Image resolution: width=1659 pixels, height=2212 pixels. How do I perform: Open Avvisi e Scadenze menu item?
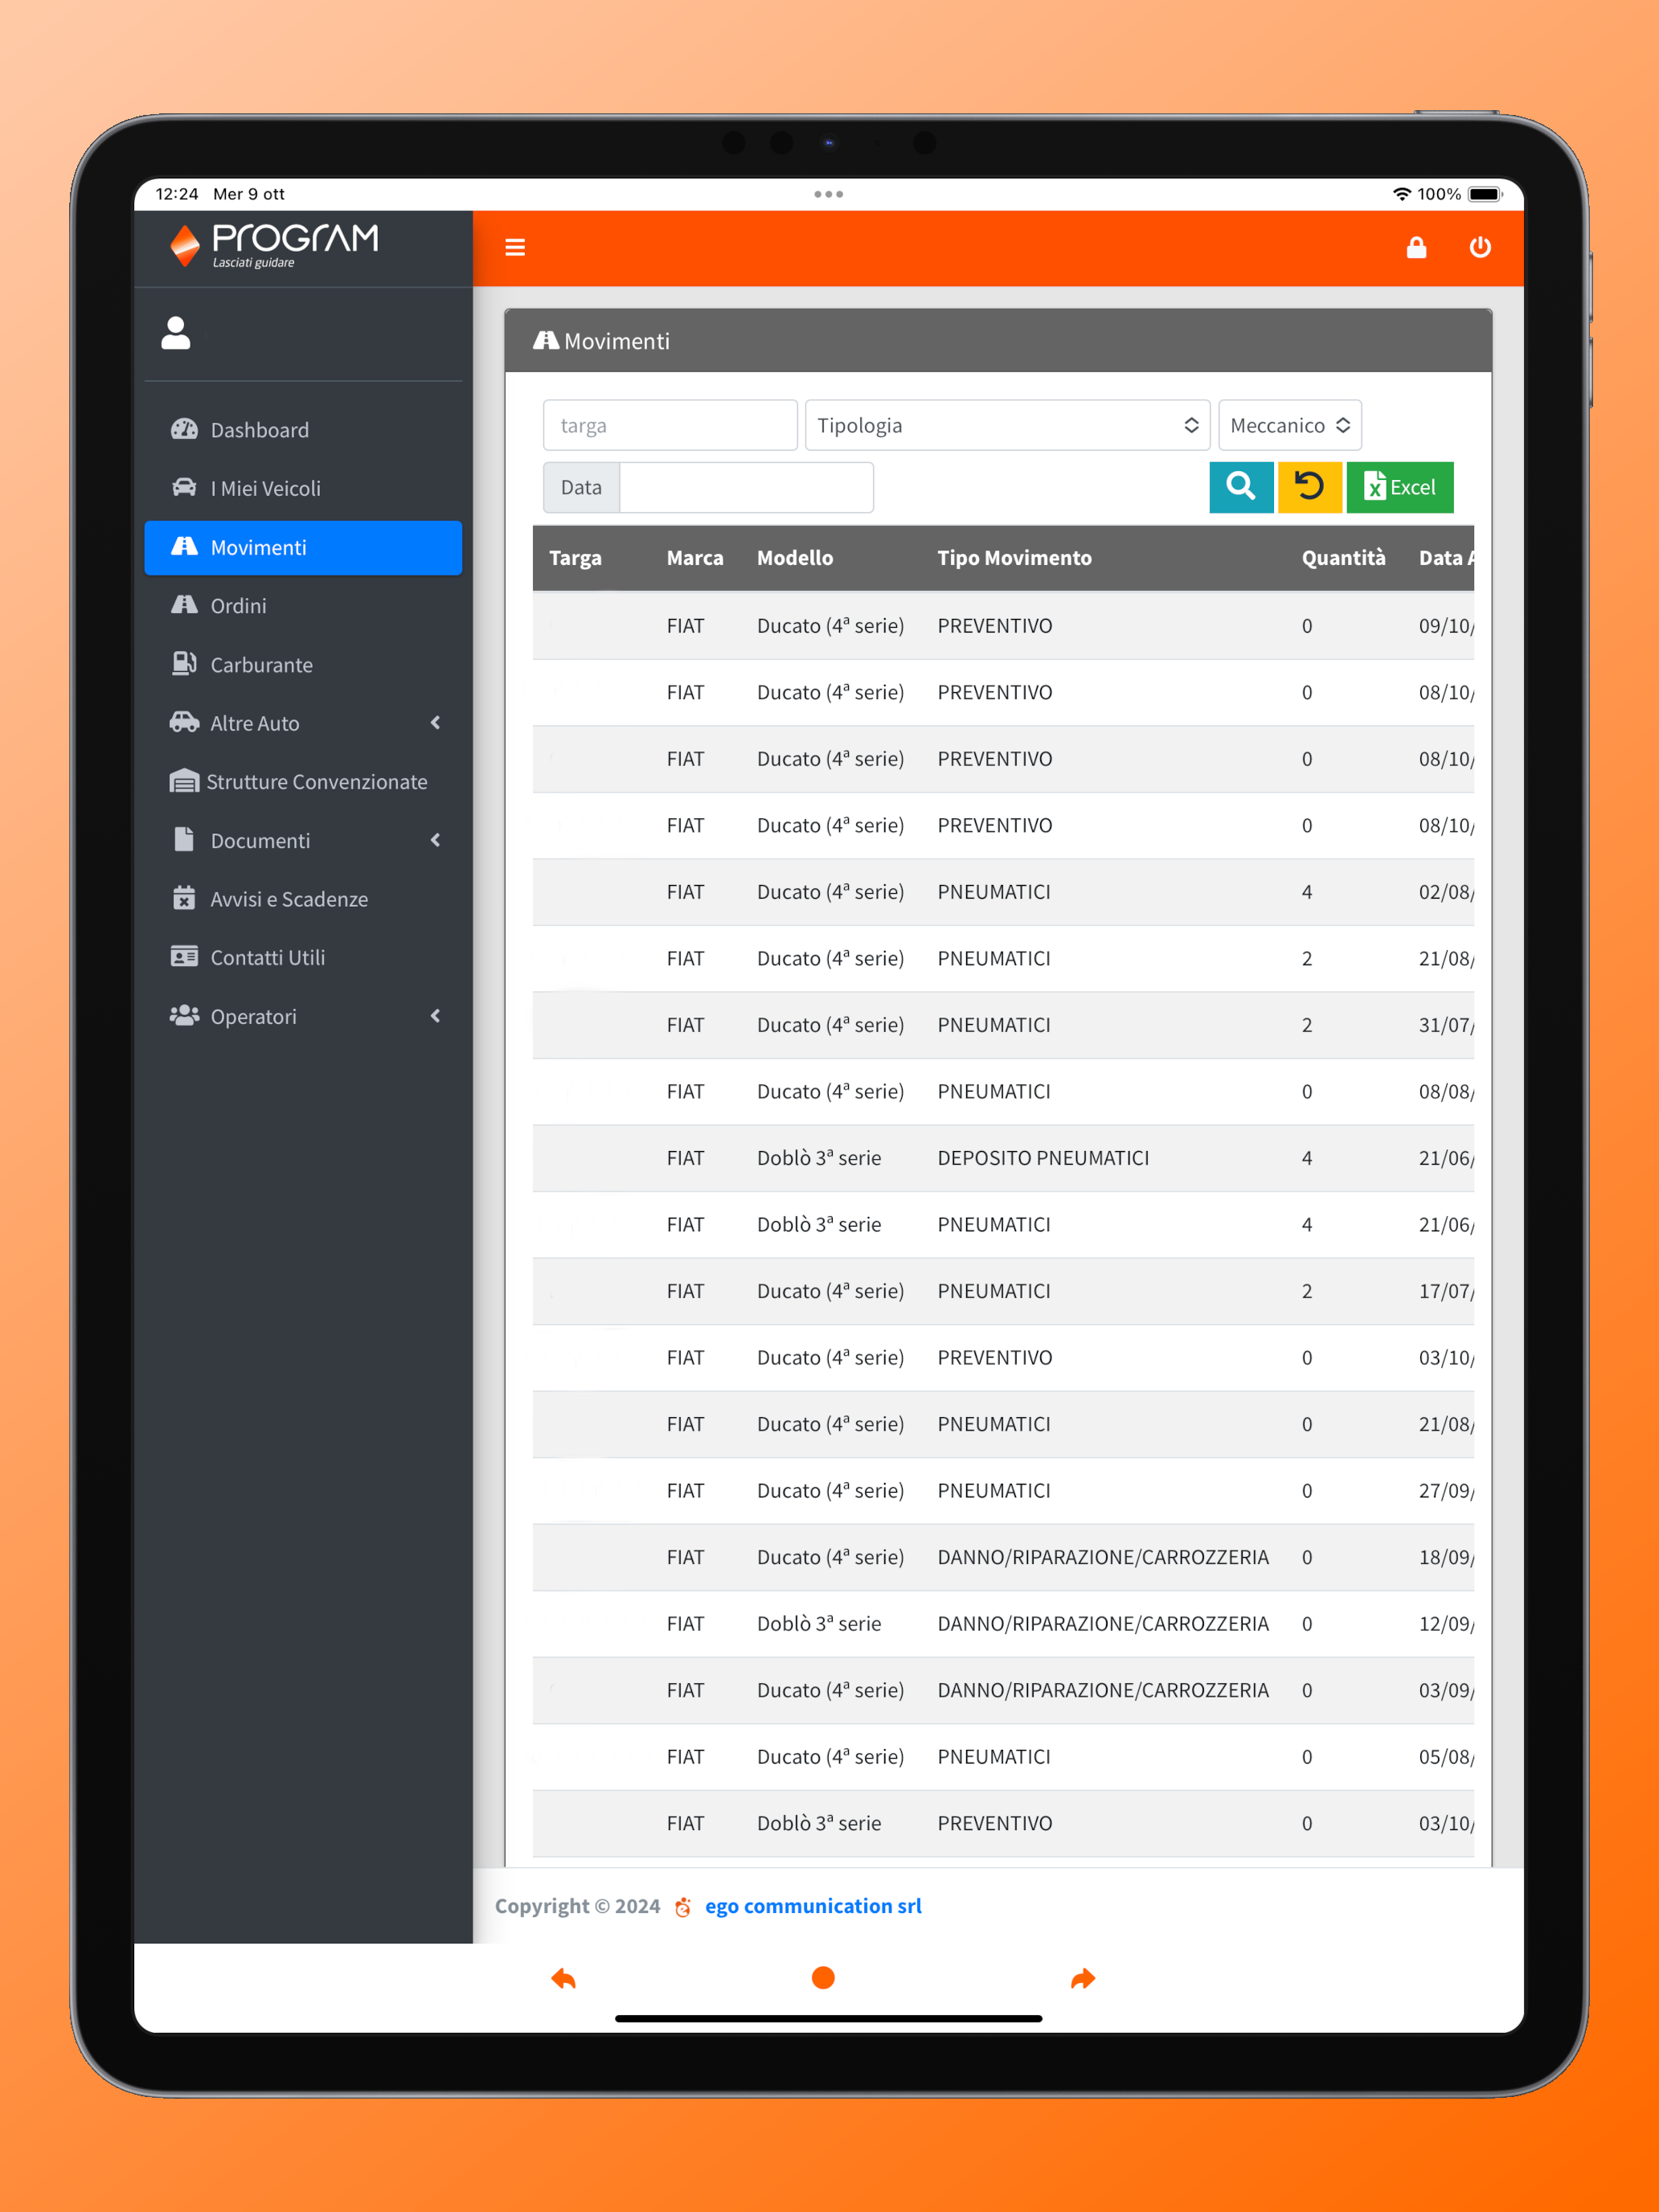click(x=303, y=899)
